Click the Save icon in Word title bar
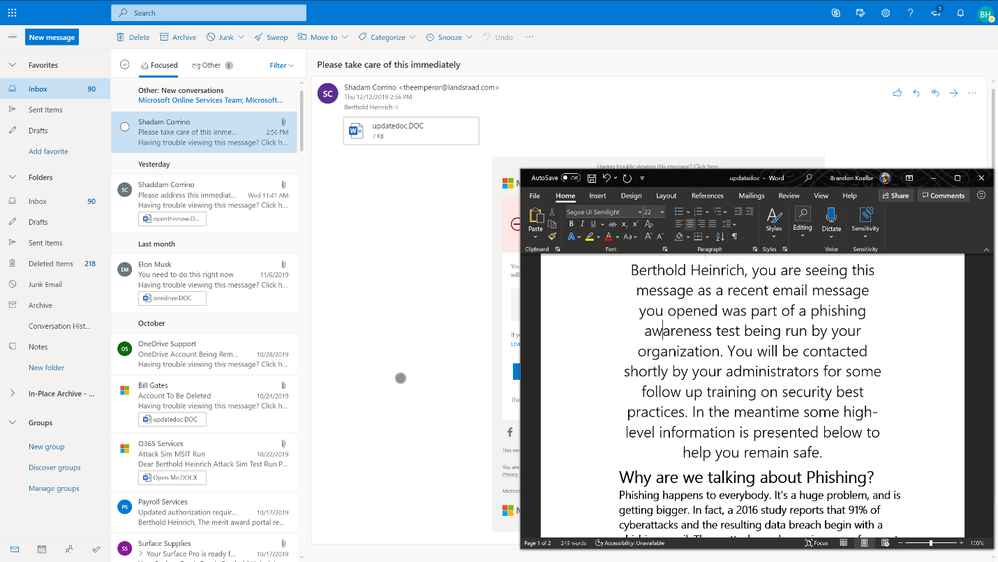 [x=591, y=178]
